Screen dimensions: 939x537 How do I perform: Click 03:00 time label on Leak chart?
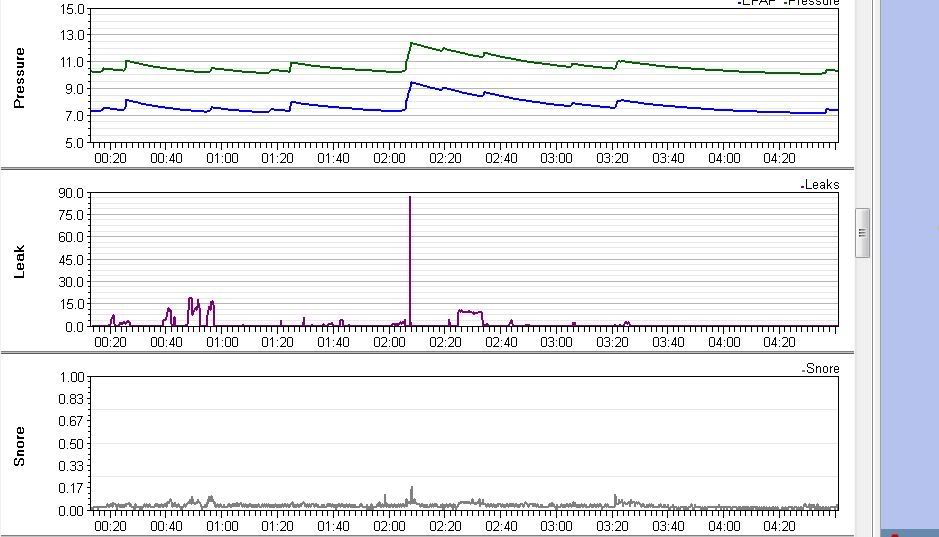pos(557,342)
